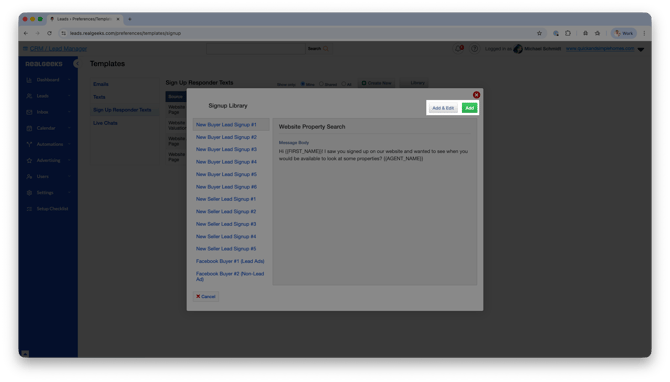670x382 pixels.
Task: Select New Seller Lead Signup #5
Action: coord(226,249)
